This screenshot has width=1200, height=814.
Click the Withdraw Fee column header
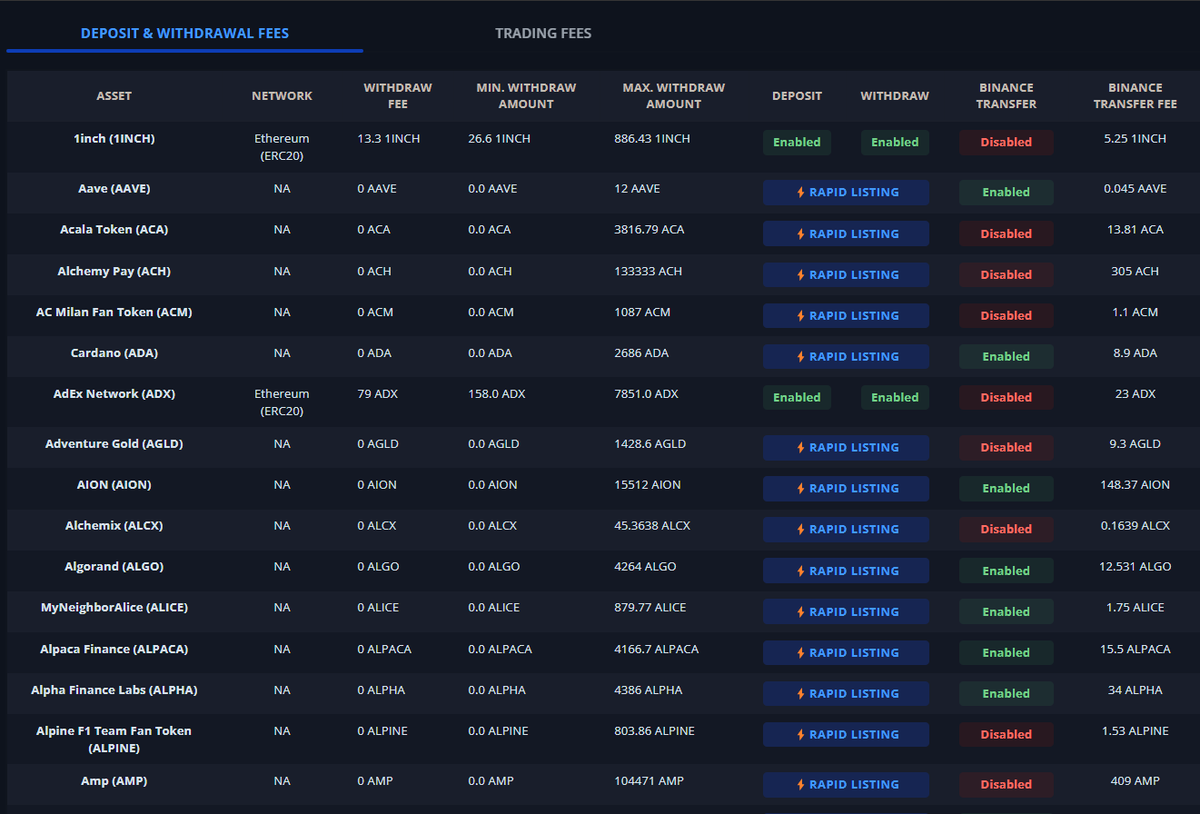[x=398, y=96]
